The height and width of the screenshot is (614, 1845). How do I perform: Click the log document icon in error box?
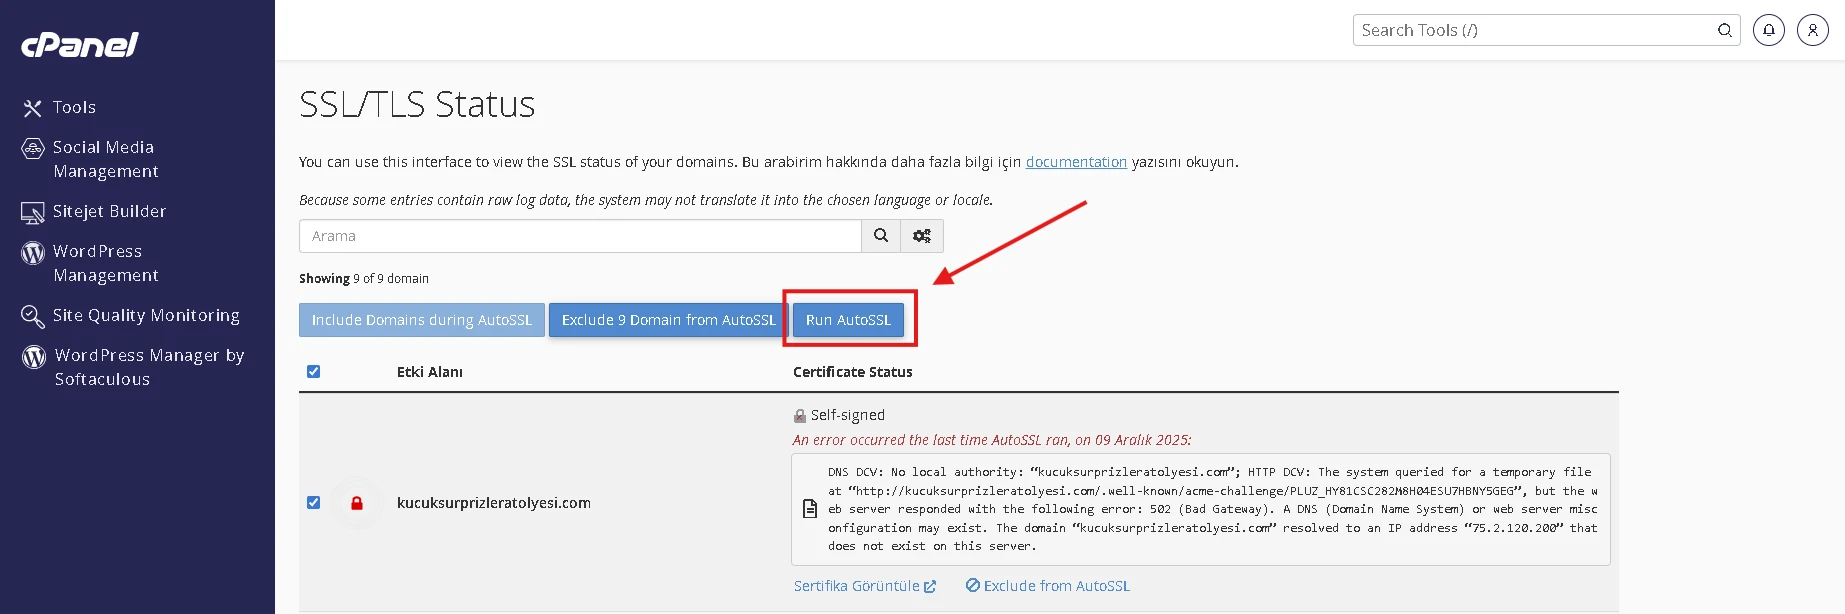coord(811,509)
